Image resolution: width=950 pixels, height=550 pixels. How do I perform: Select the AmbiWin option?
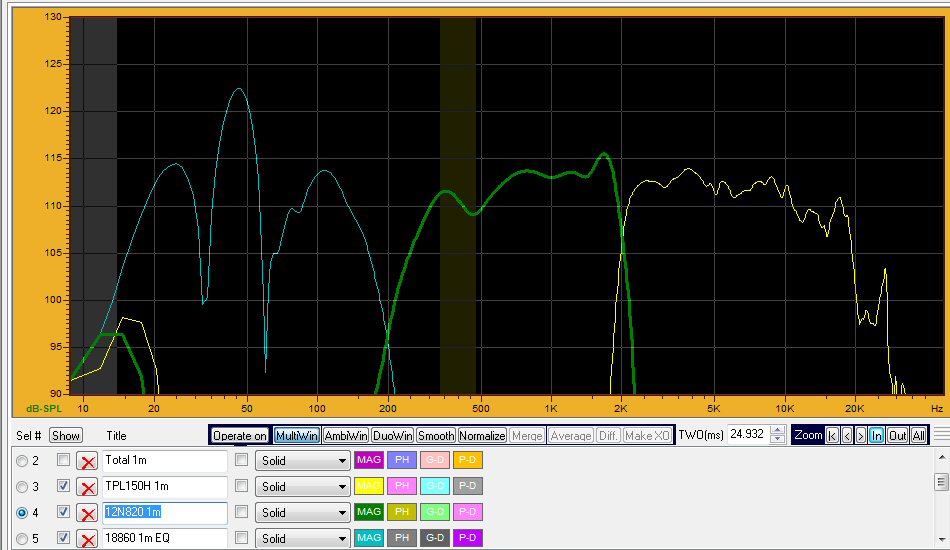[346, 436]
